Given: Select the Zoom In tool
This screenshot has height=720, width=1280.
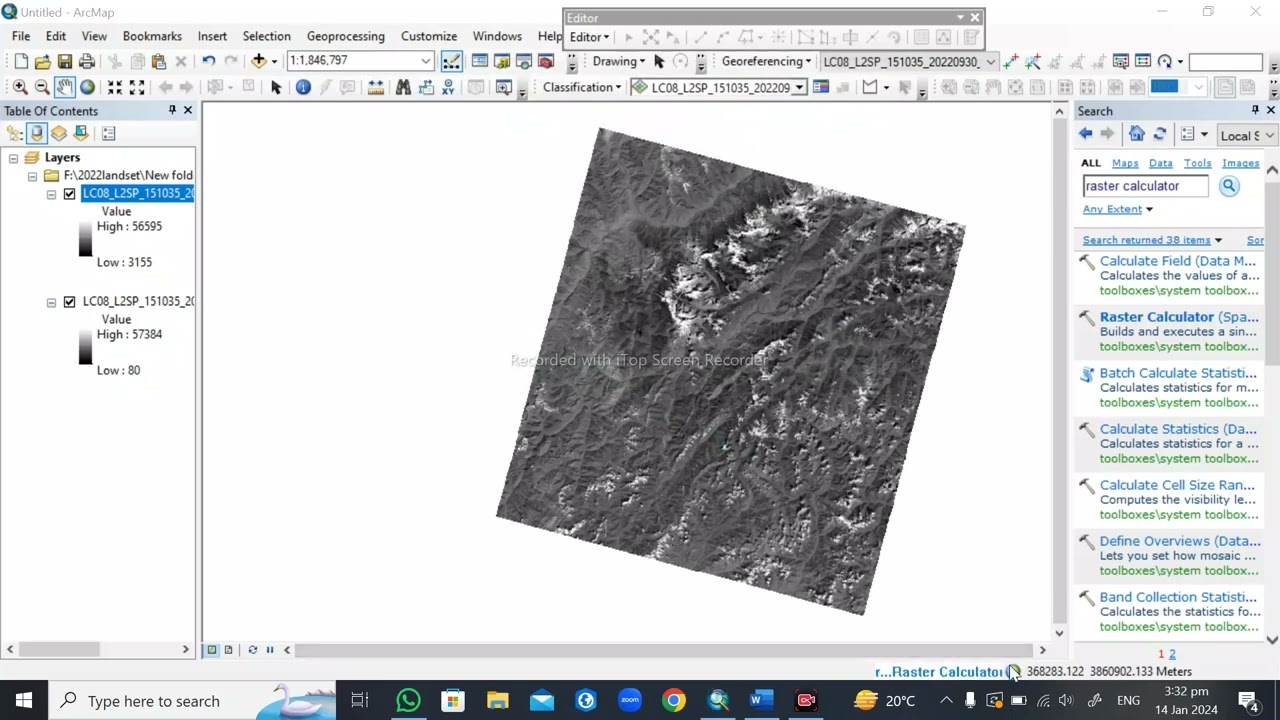Looking at the screenshot, I should click(20, 88).
